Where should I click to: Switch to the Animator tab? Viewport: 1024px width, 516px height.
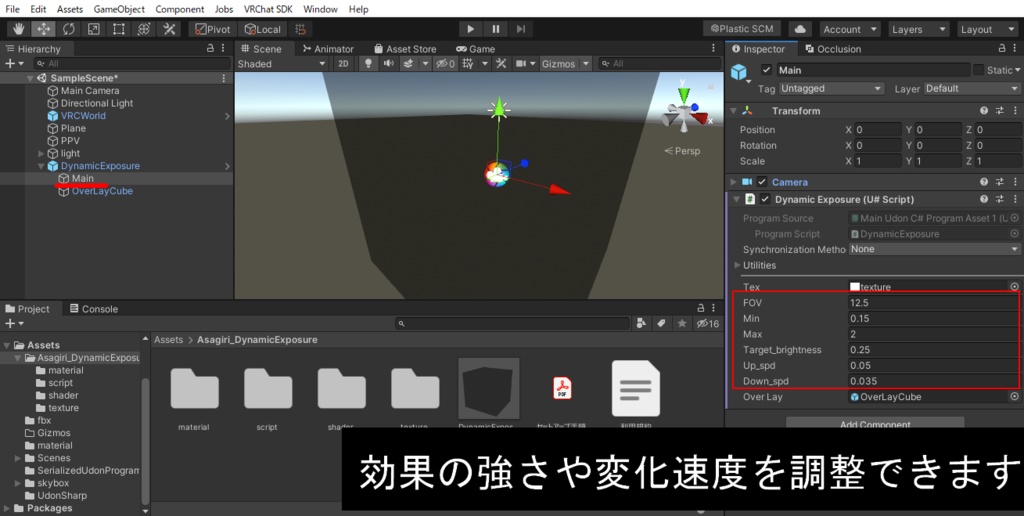click(x=328, y=49)
